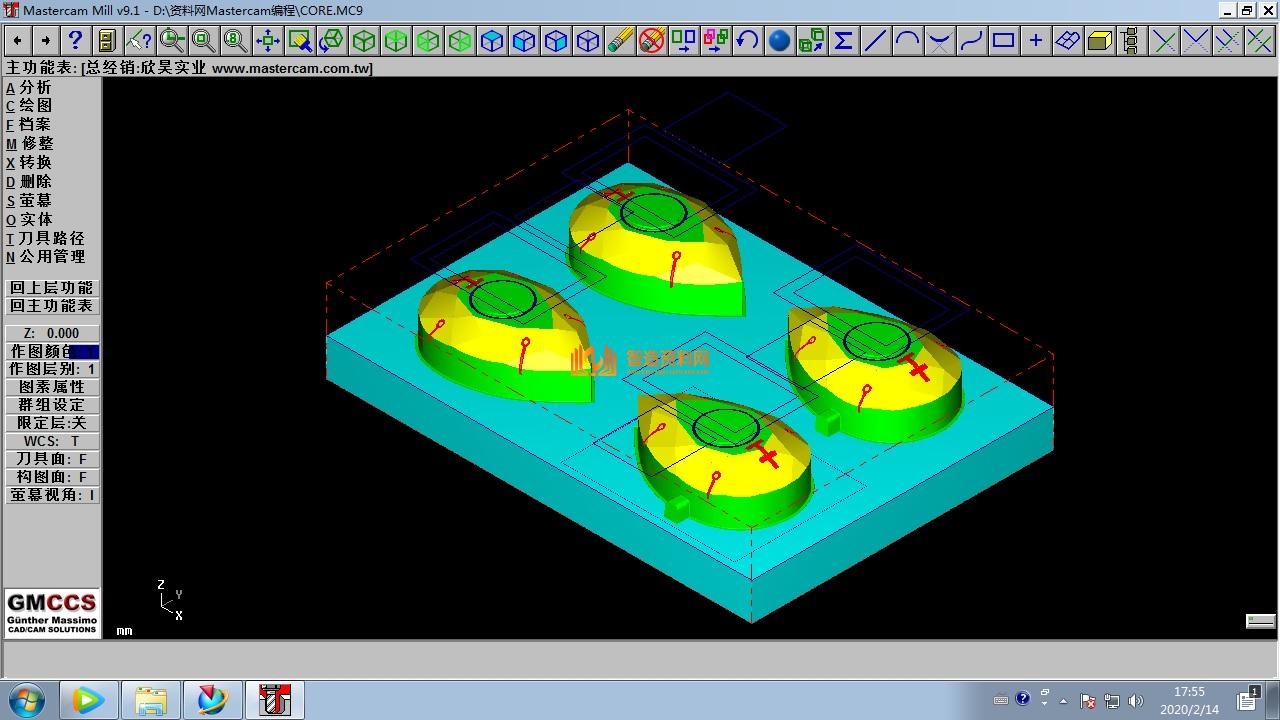Click 回上层功能 back-up button
The width and height of the screenshot is (1280, 720).
click(x=52, y=288)
